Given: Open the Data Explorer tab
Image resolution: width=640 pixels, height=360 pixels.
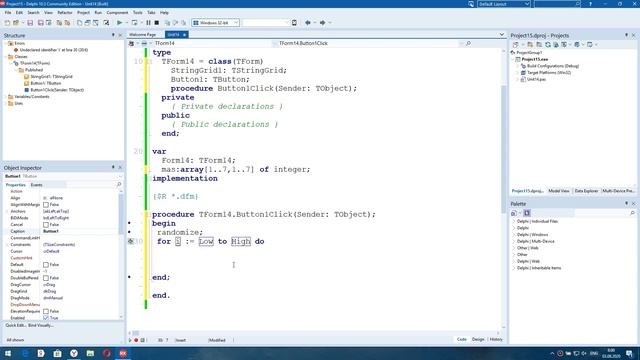Looking at the screenshot, I should point(586,191).
